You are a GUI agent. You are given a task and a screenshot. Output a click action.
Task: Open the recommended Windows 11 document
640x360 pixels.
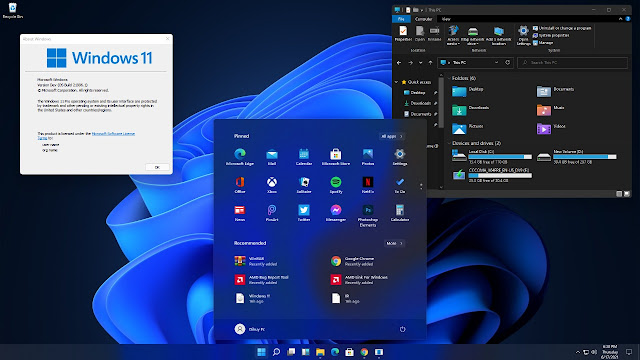click(x=252, y=298)
